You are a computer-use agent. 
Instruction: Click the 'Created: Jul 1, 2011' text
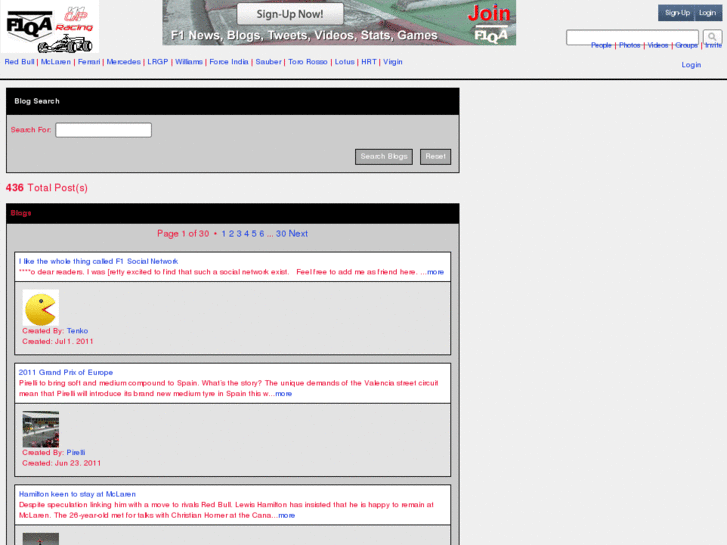pos(58,341)
